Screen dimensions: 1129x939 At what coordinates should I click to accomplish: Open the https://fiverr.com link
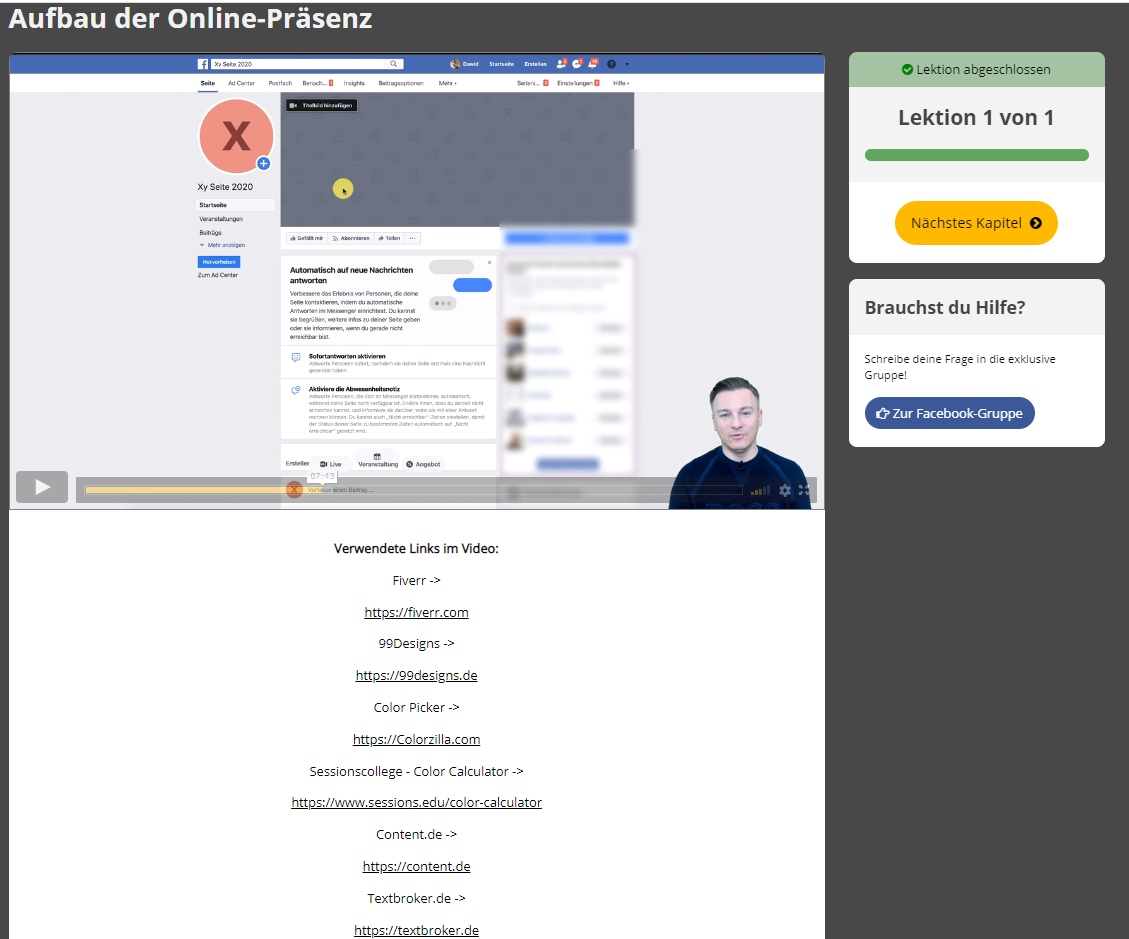pos(416,612)
